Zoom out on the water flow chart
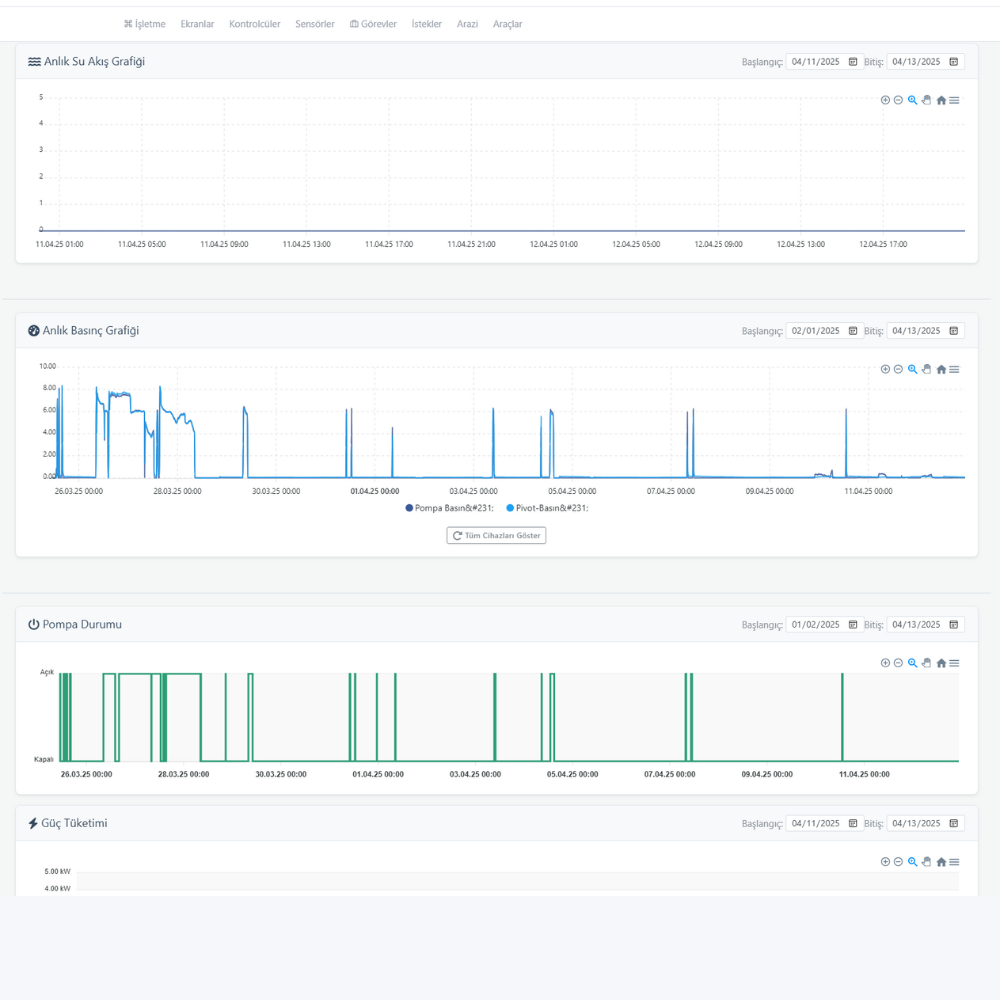Viewport: 1000px width, 1000px height. tap(898, 100)
